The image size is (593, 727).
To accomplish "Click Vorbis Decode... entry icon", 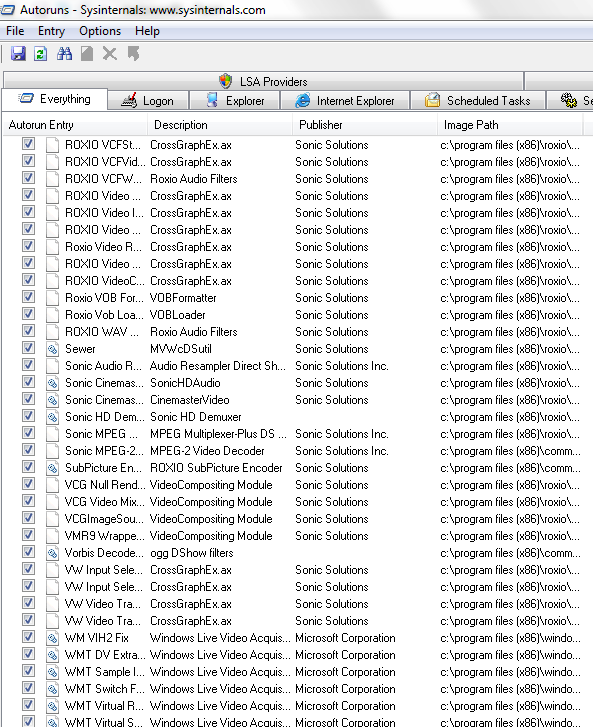I will point(52,553).
